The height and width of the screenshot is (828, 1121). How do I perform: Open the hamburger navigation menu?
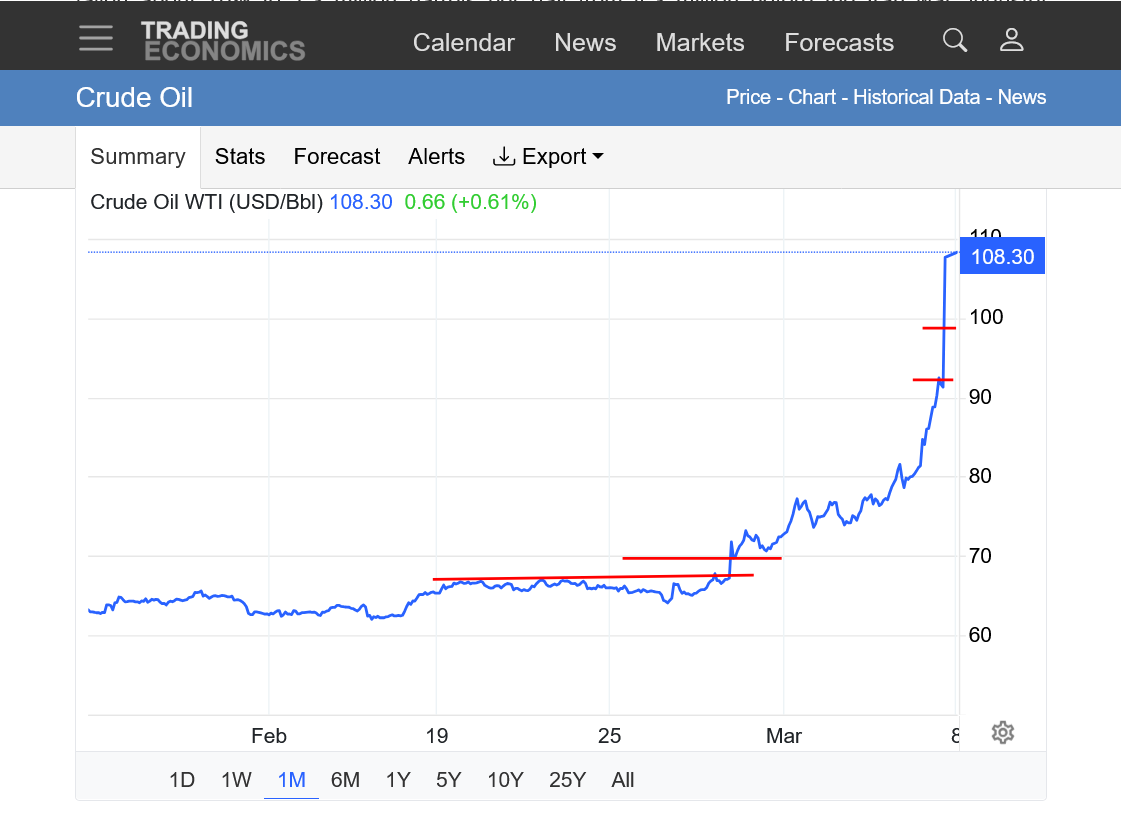pyautogui.click(x=96, y=39)
